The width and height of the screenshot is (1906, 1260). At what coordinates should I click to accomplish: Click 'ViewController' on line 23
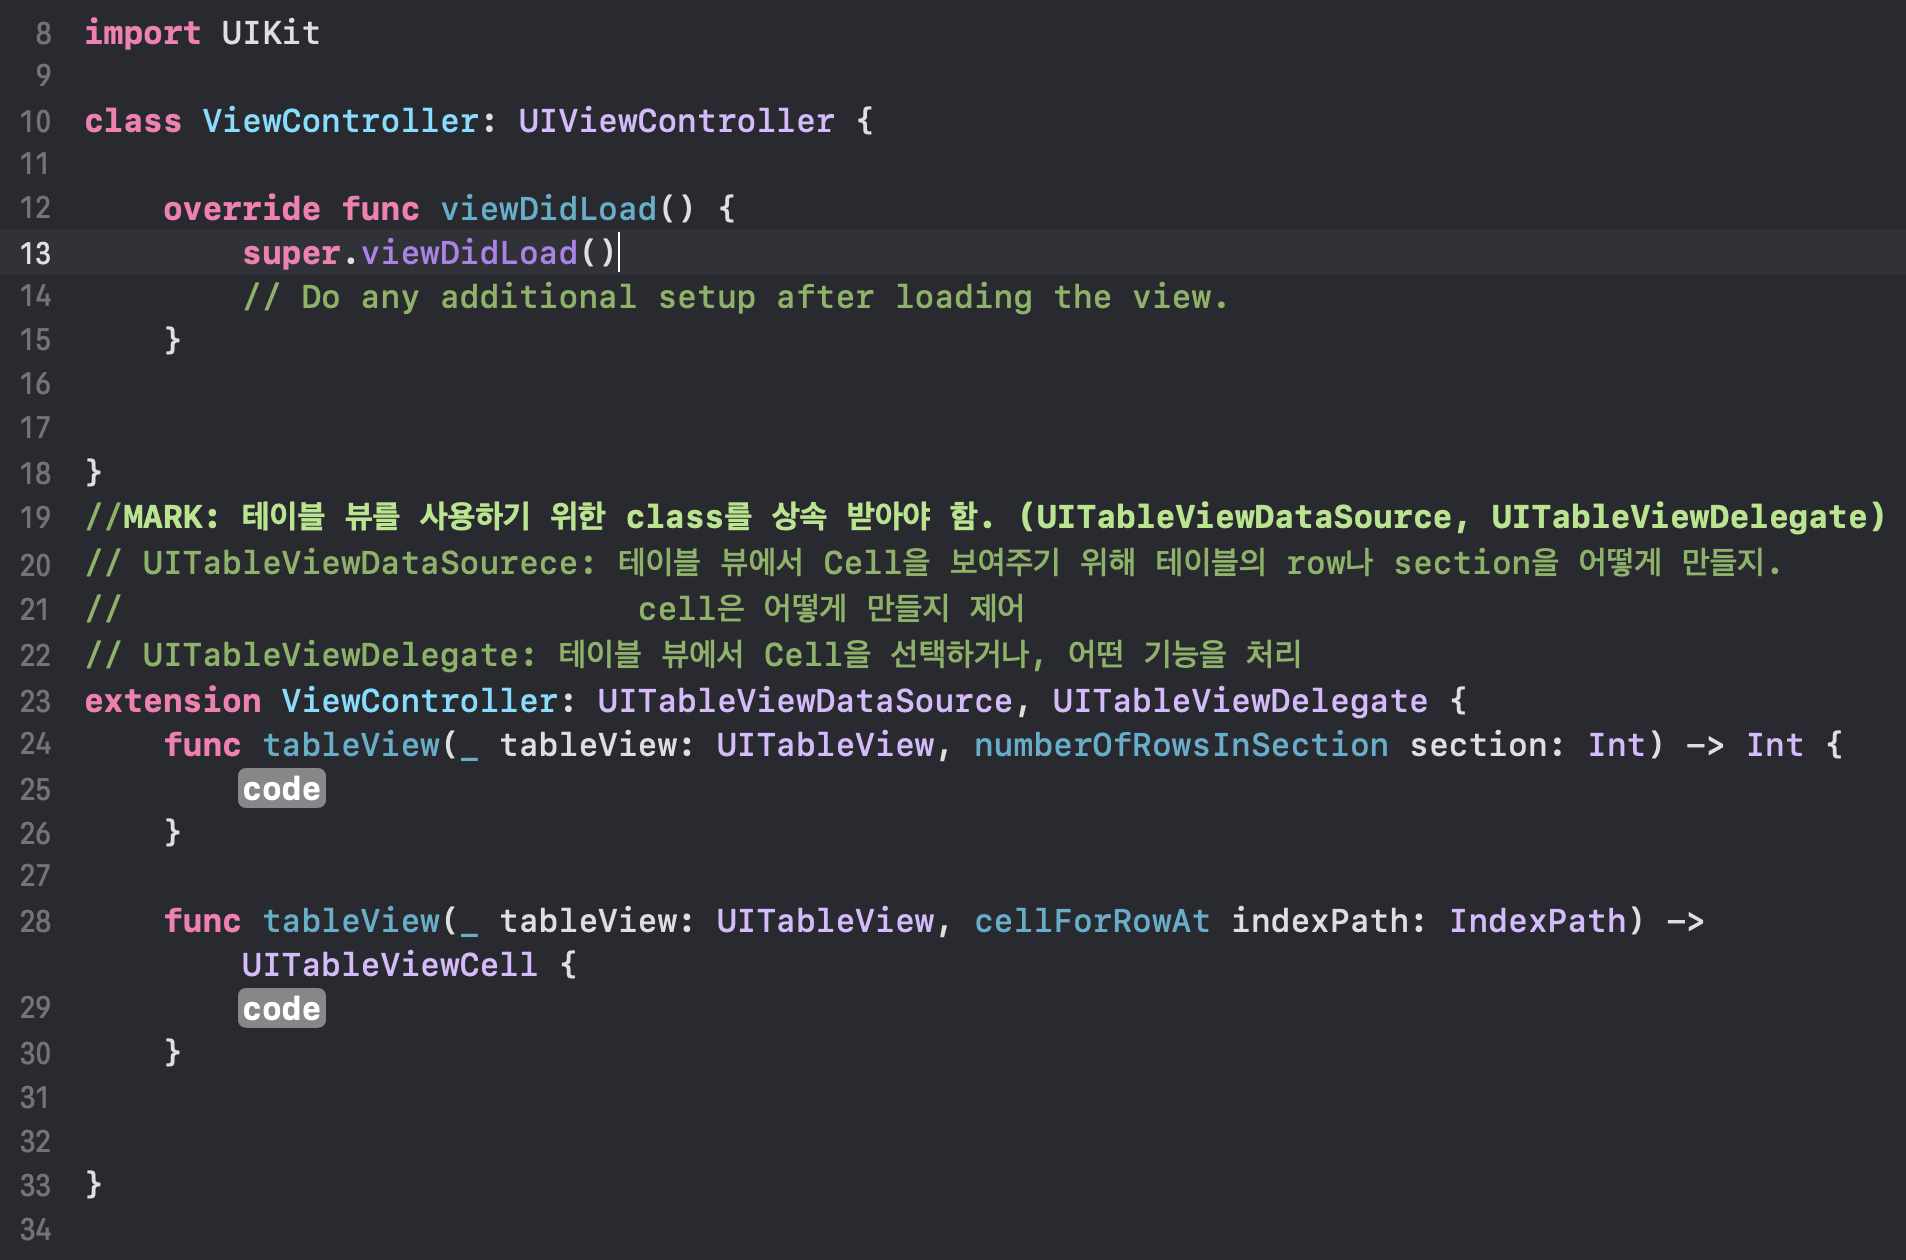click(420, 701)
